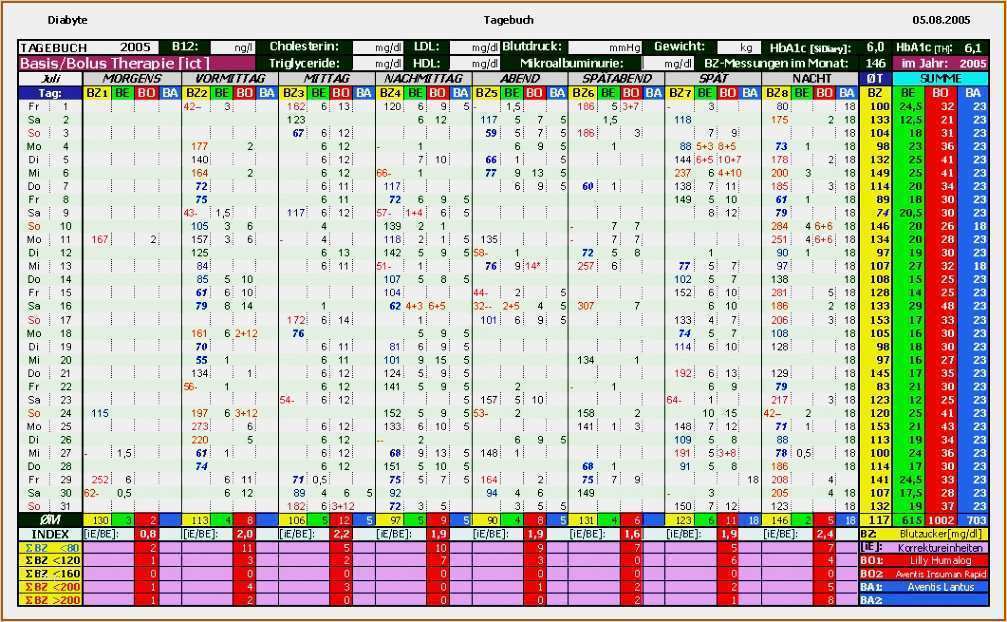The height and width of the screenshot is (622, 1007).
Task: Click the Mikroalbuminurie mg/dl field
Action: click(x=666, y=63)
